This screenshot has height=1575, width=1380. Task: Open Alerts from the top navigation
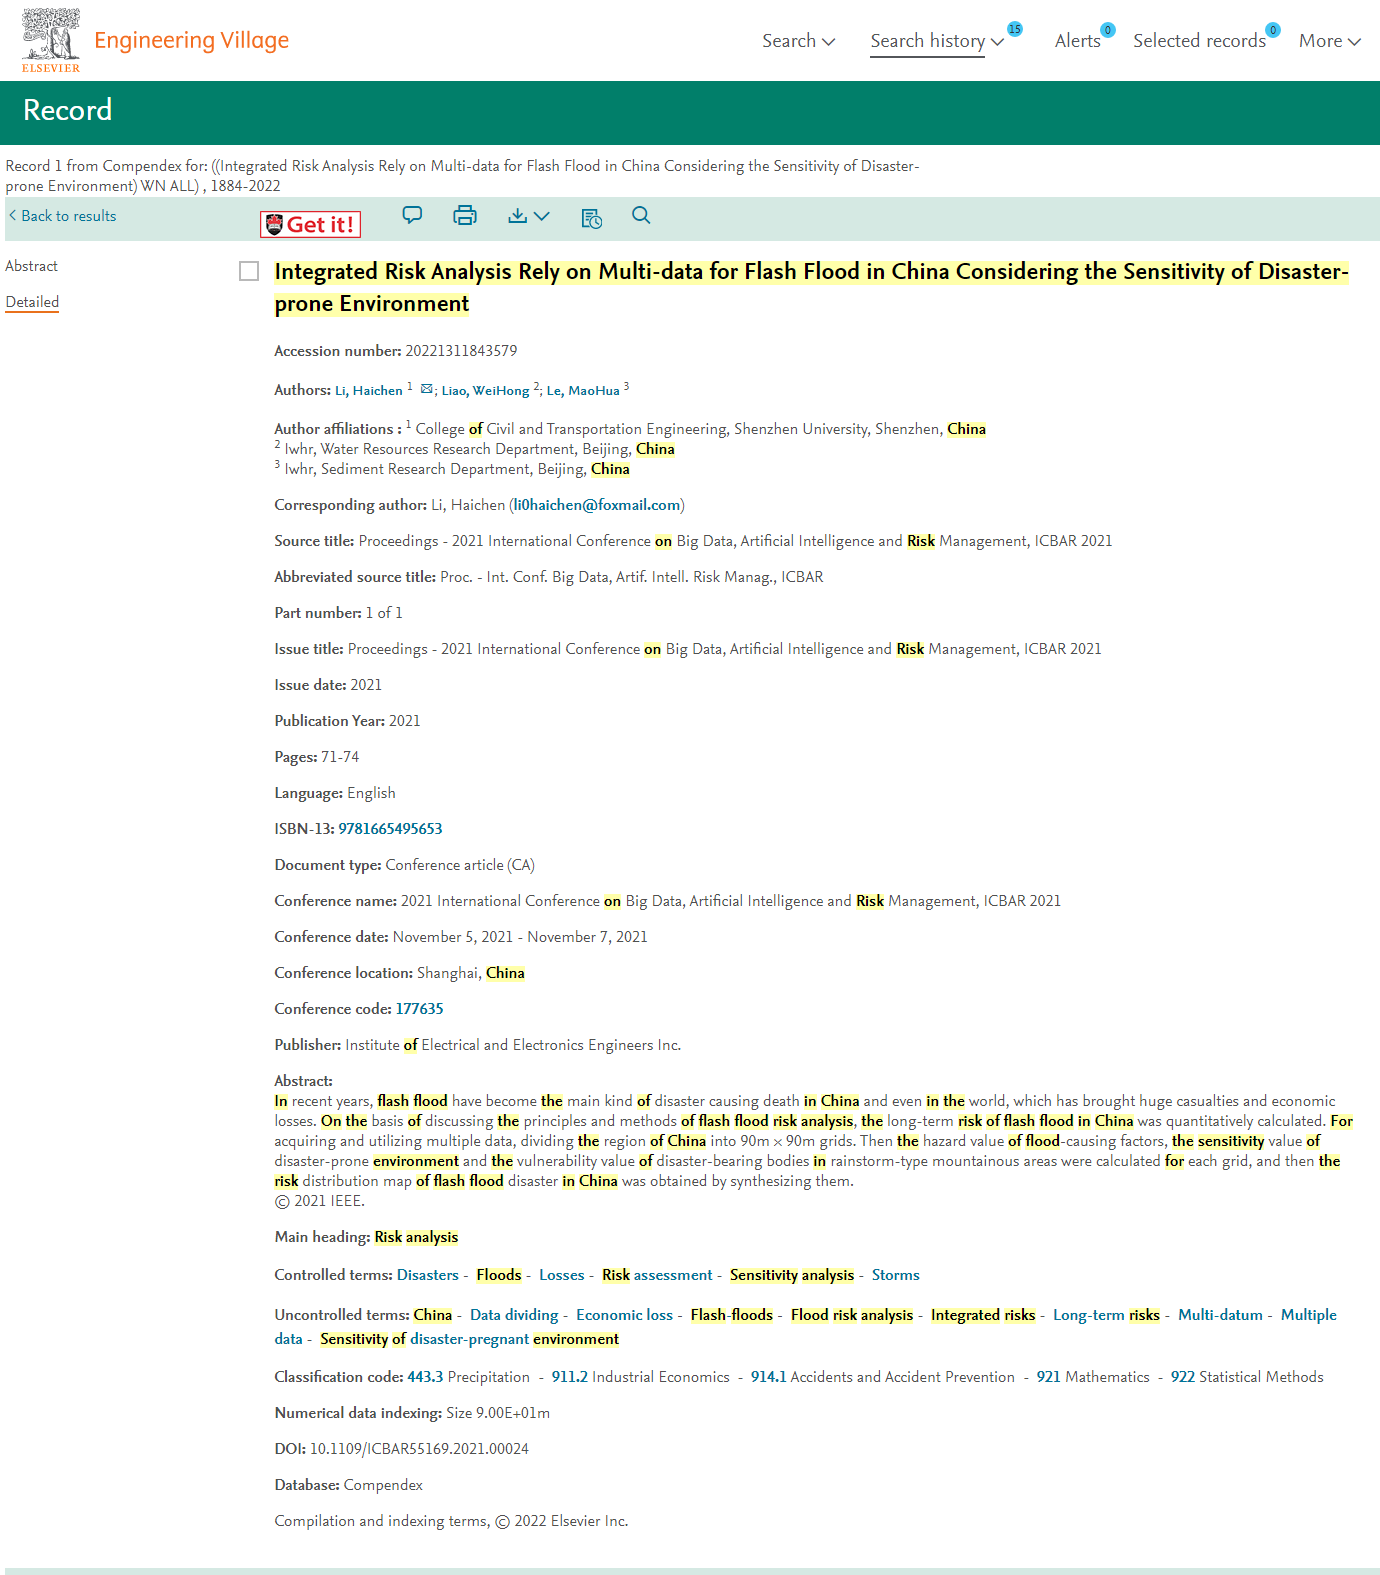[x=1077, y=41]
